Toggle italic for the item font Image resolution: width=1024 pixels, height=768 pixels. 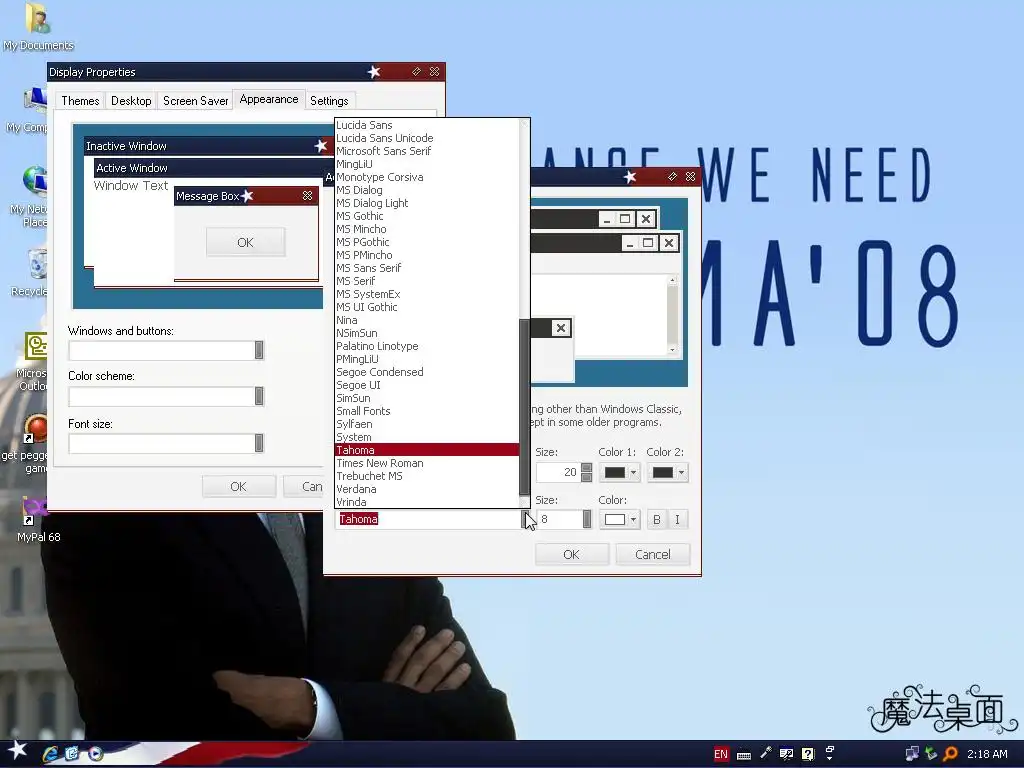[x=677, y=519]
